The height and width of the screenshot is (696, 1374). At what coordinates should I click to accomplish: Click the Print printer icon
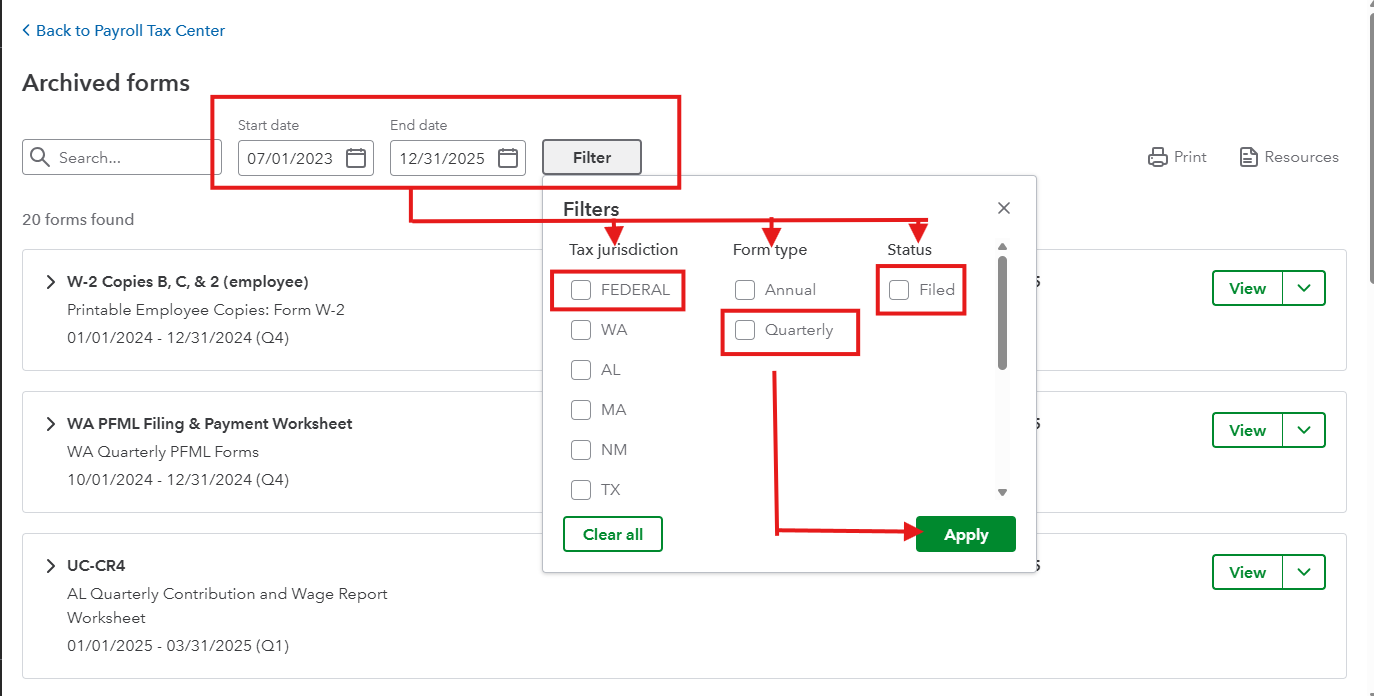click(1158, 157)
